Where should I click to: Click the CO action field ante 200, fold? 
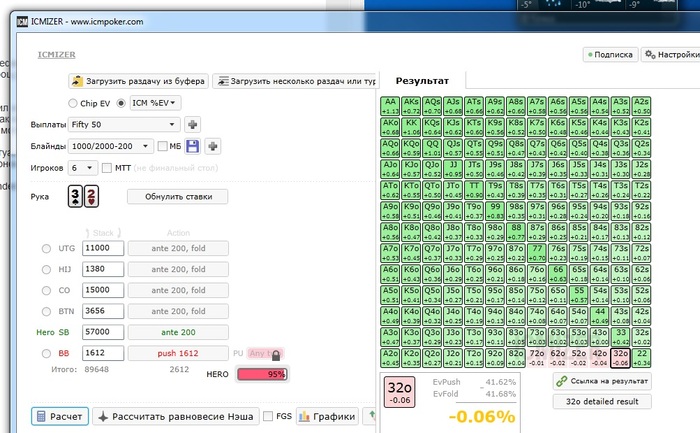[178, 290]
